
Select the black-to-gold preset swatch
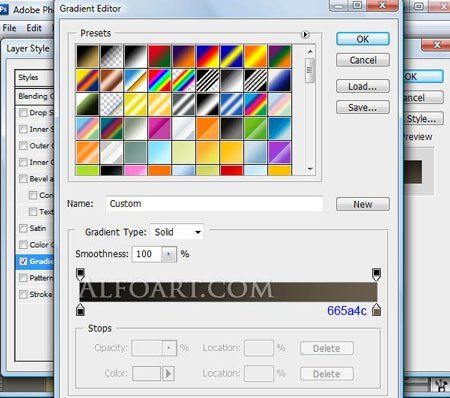(x=87, y=56)
